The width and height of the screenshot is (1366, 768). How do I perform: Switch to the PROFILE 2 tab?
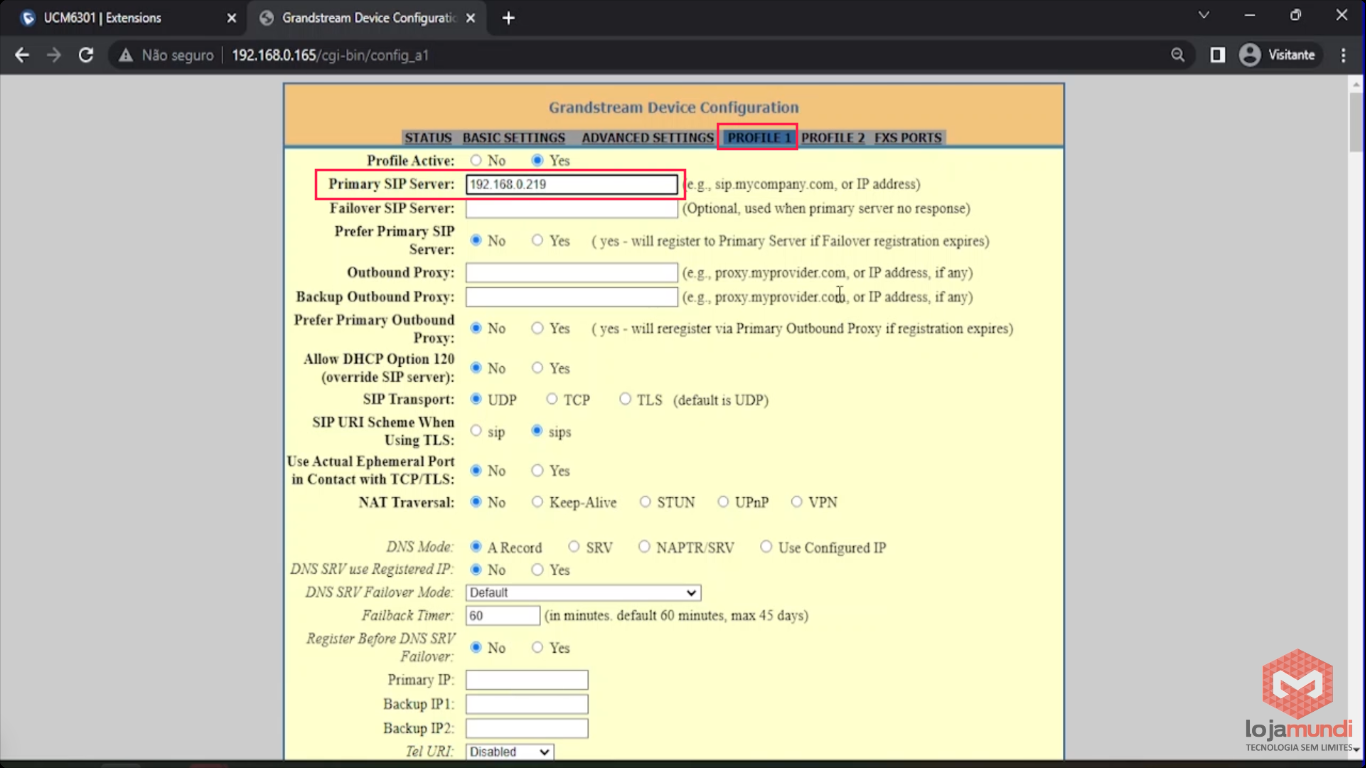tap(832, 138)
